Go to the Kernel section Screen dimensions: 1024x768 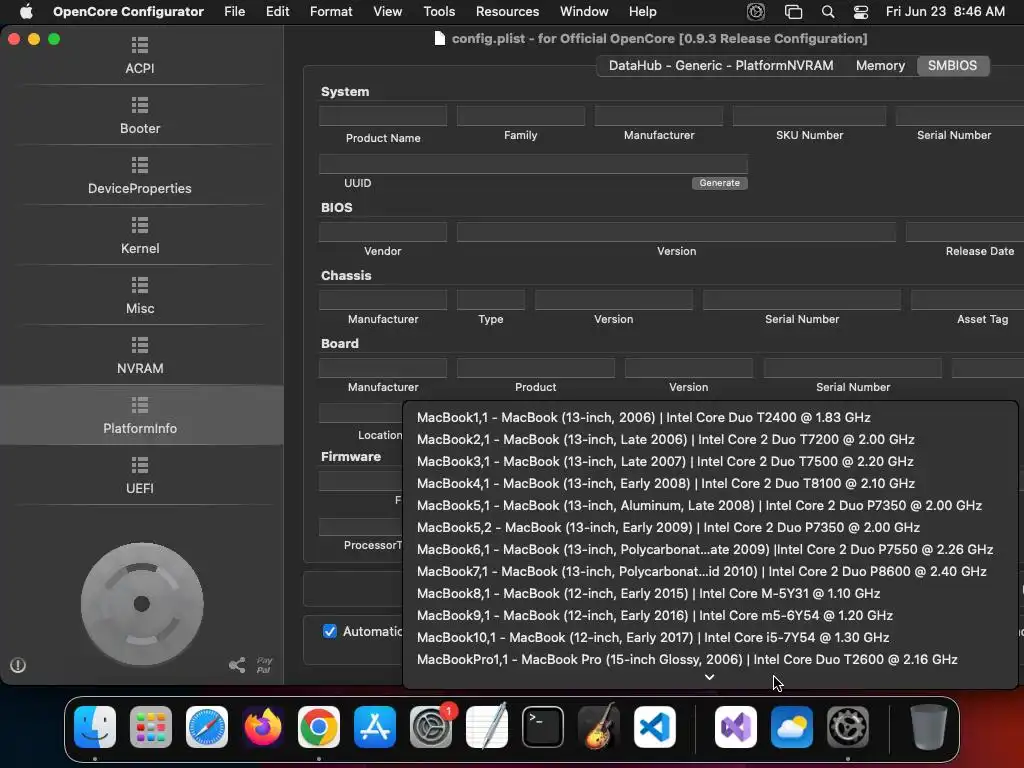click(140, 236)
